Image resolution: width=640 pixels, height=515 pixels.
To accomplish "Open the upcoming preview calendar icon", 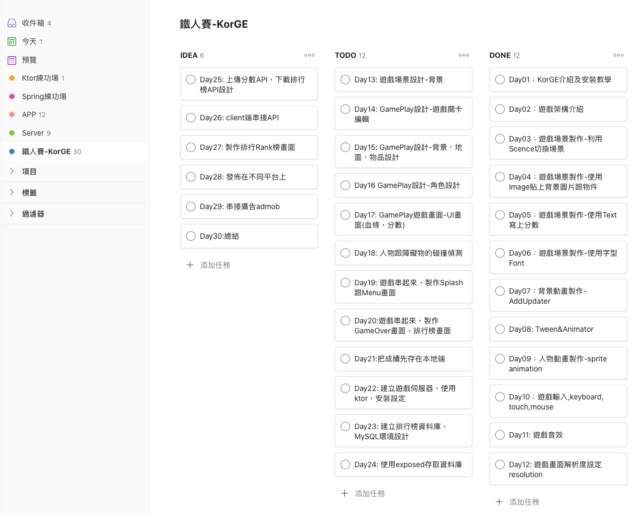I will [12, 60].
